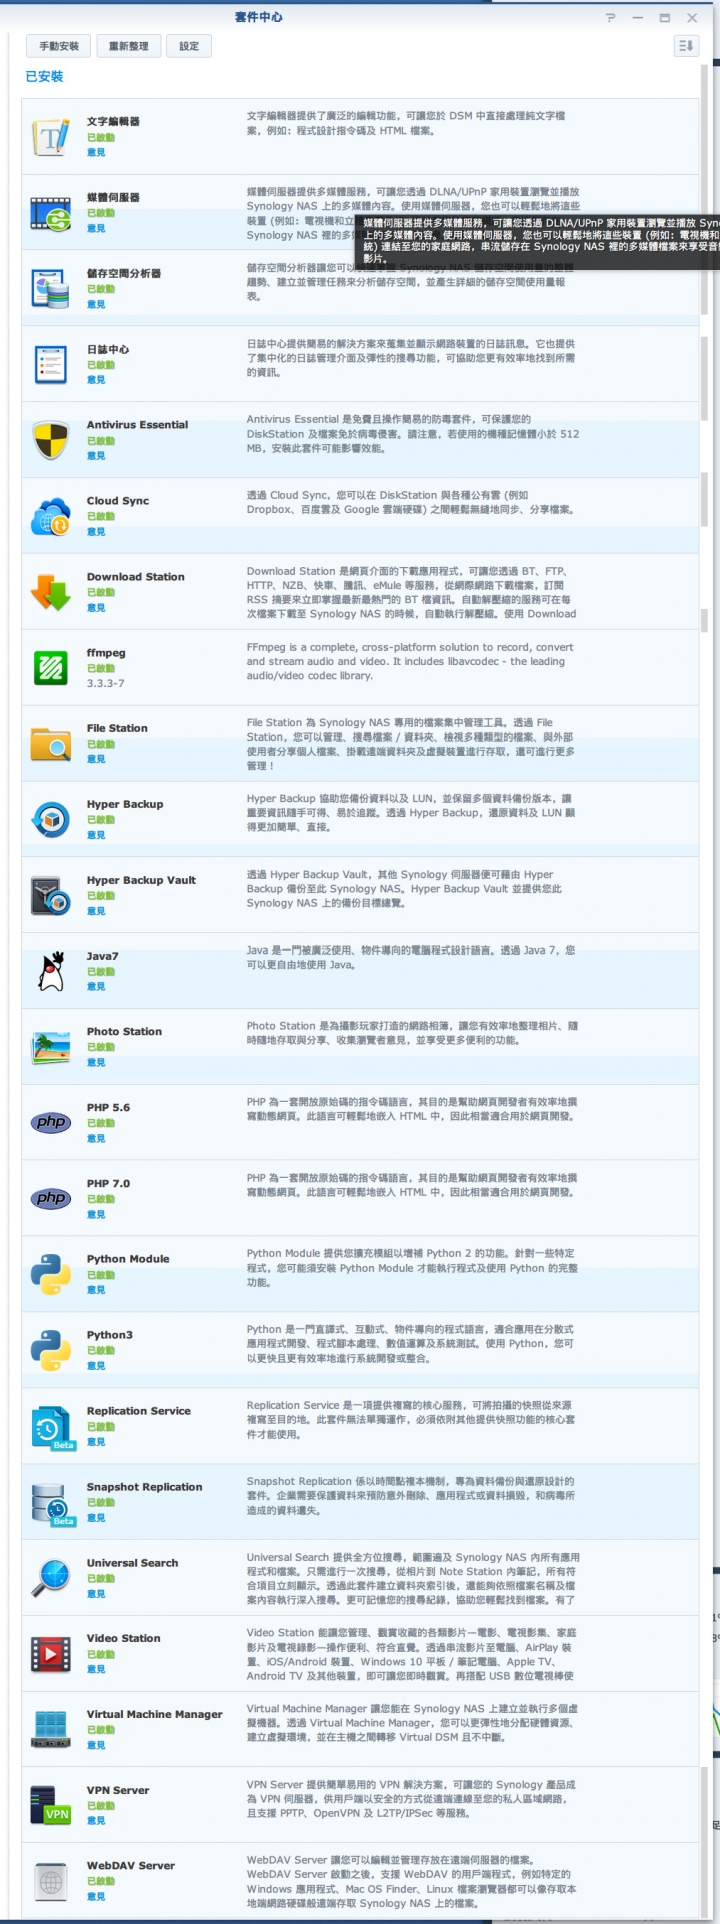Image resolution: width=720 pixels, height=1924 pixels.
Task: Click the Universal Search package name
Action: click(133, 1563)
